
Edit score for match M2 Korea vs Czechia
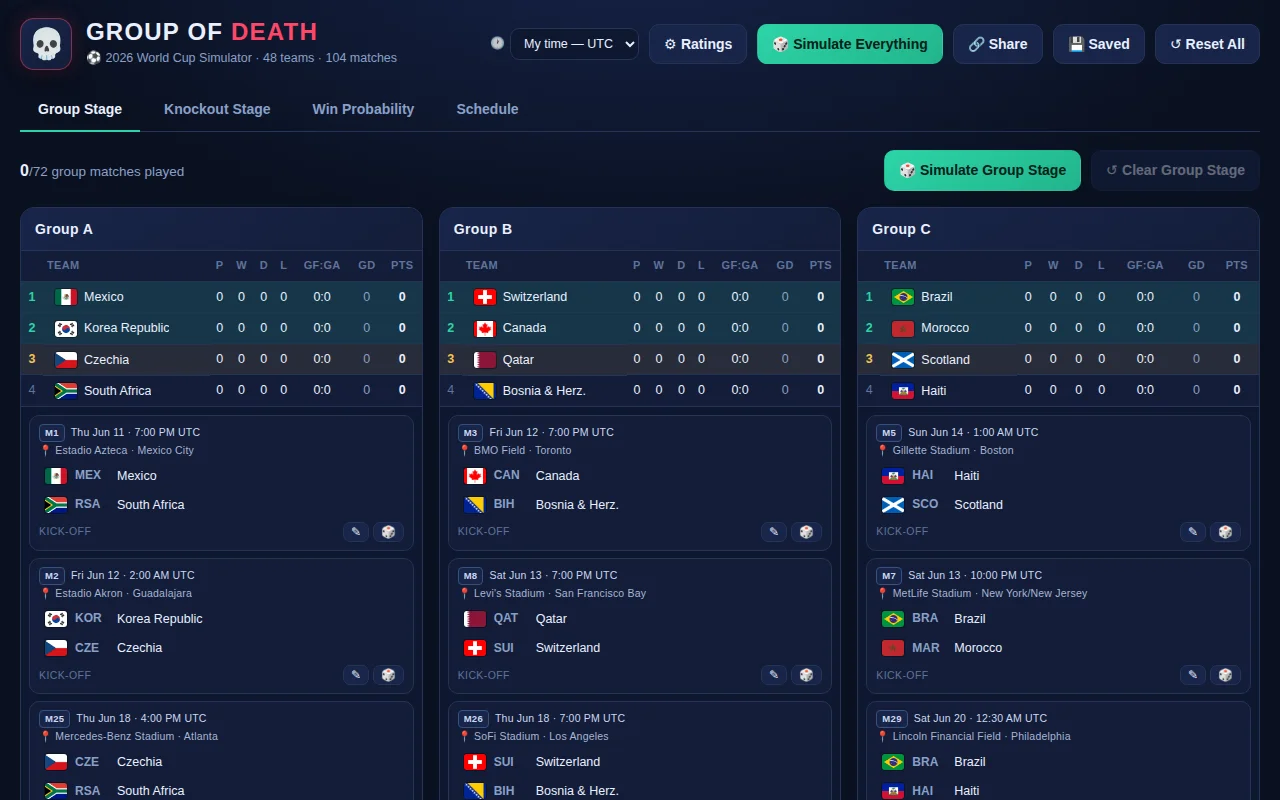[x=356, y=675]
